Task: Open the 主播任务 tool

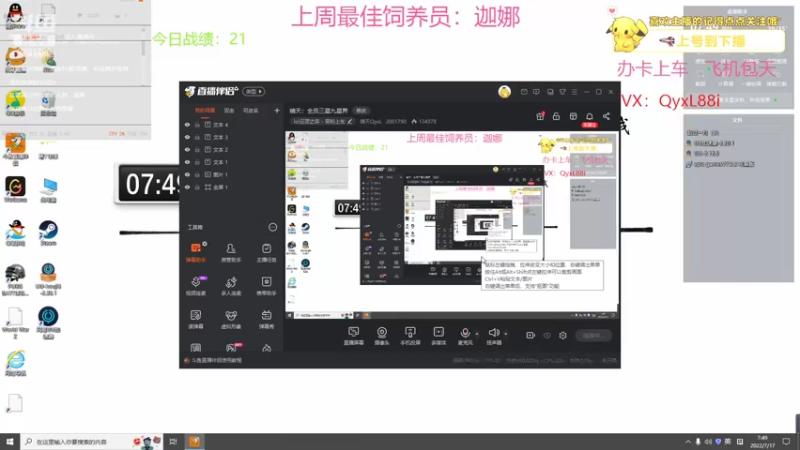Action: pyautogui.click(x=266, y=252)
